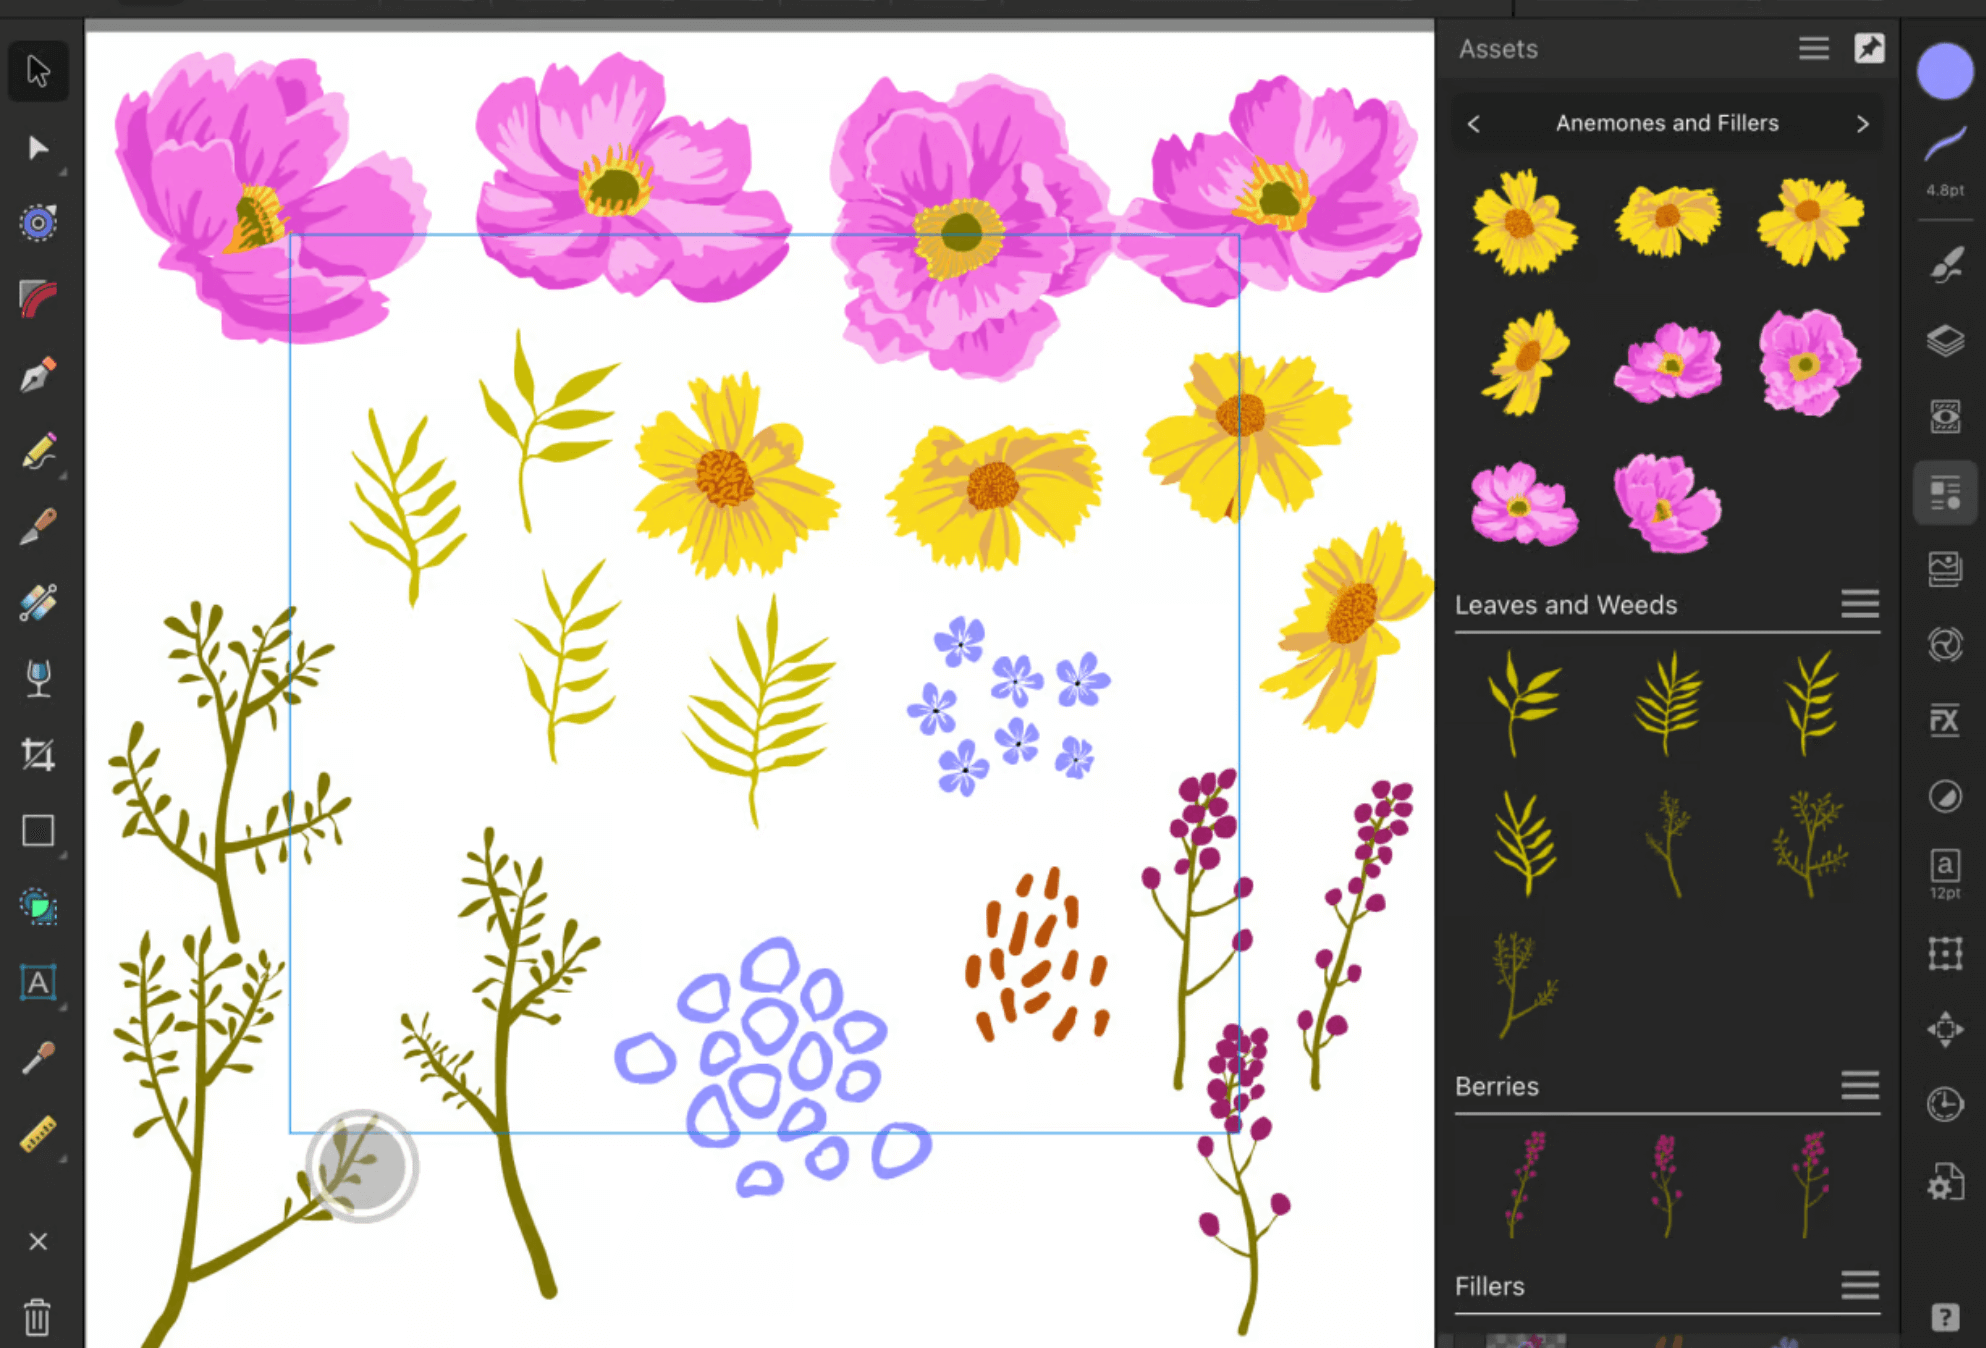1986x1348 pixels.
Task: Open the Leaves and Weeds subcategory menu
Action: pos(1860,604)
